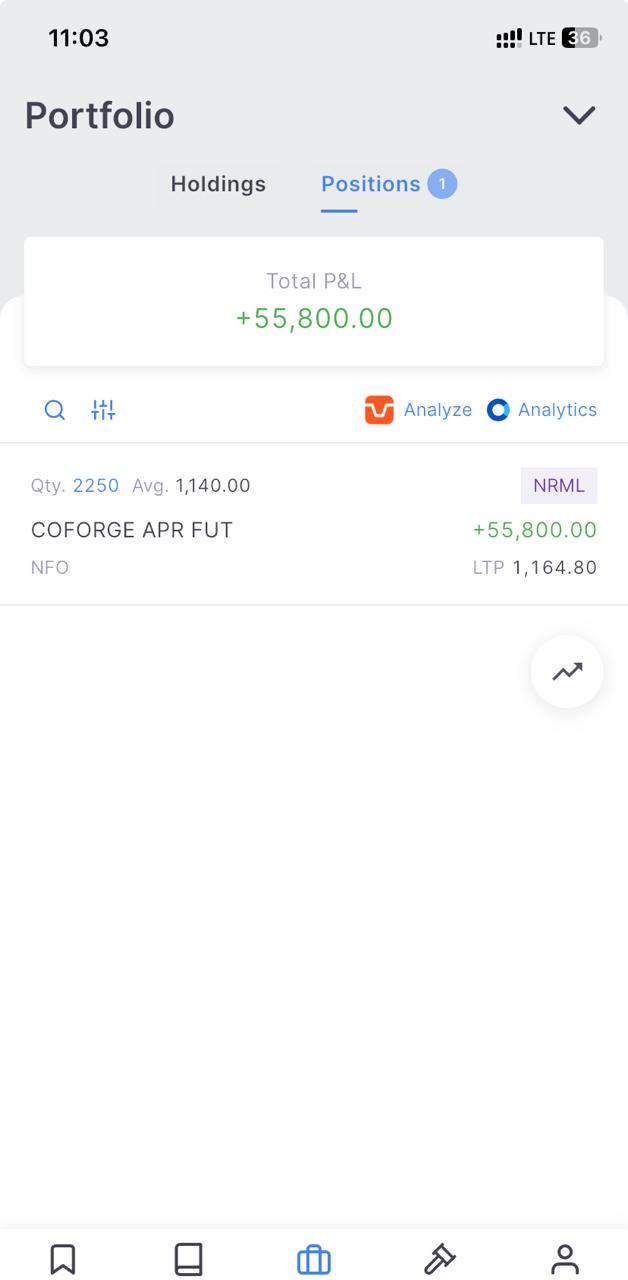
Task: Tap the NRML product tag
Action: [x=559, y=486]
